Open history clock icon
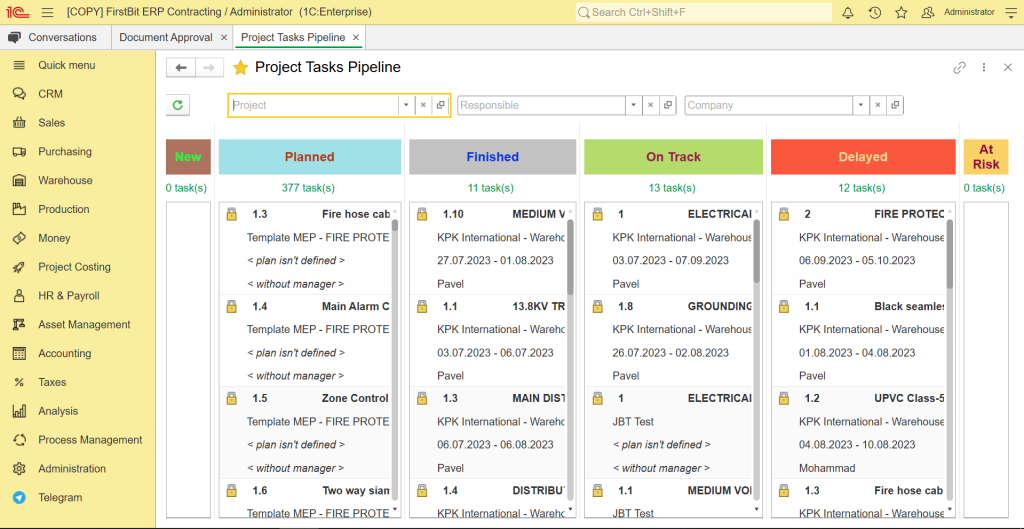The width and height of the screenshot is (1024, 529). pos(874,12)
